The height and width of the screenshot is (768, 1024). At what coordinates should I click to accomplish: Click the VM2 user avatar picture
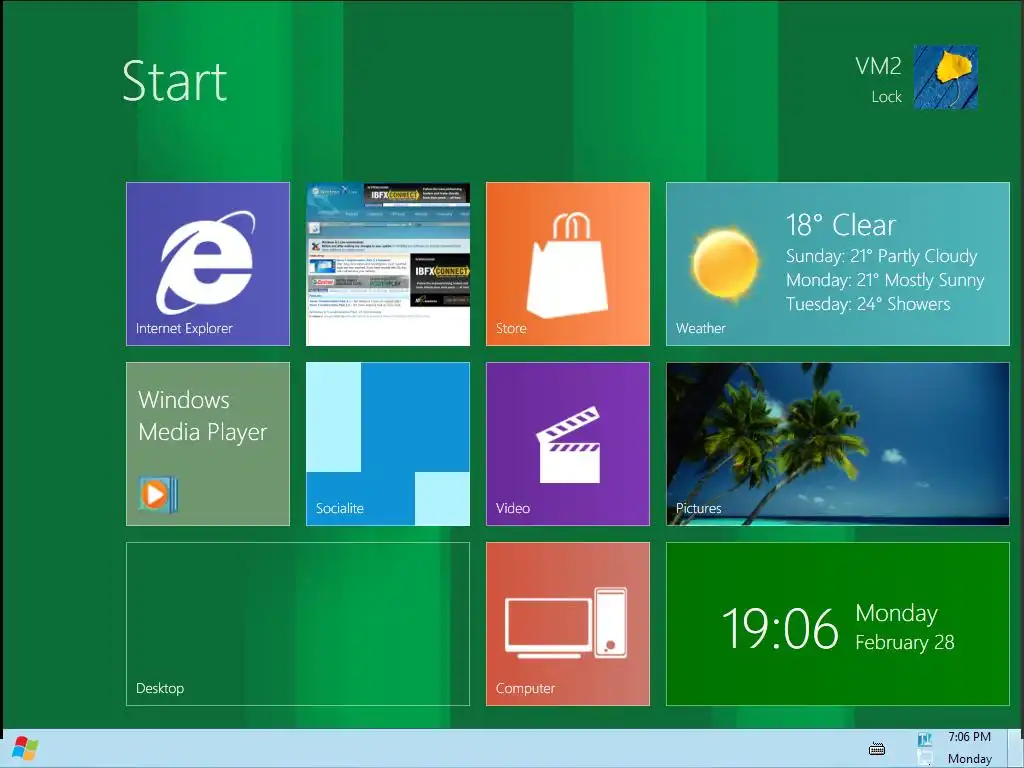pos(945,77)
